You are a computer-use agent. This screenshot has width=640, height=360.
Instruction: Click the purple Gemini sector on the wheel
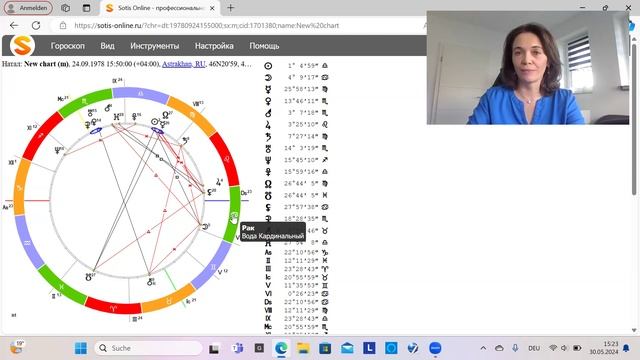[x=213, y=267]
